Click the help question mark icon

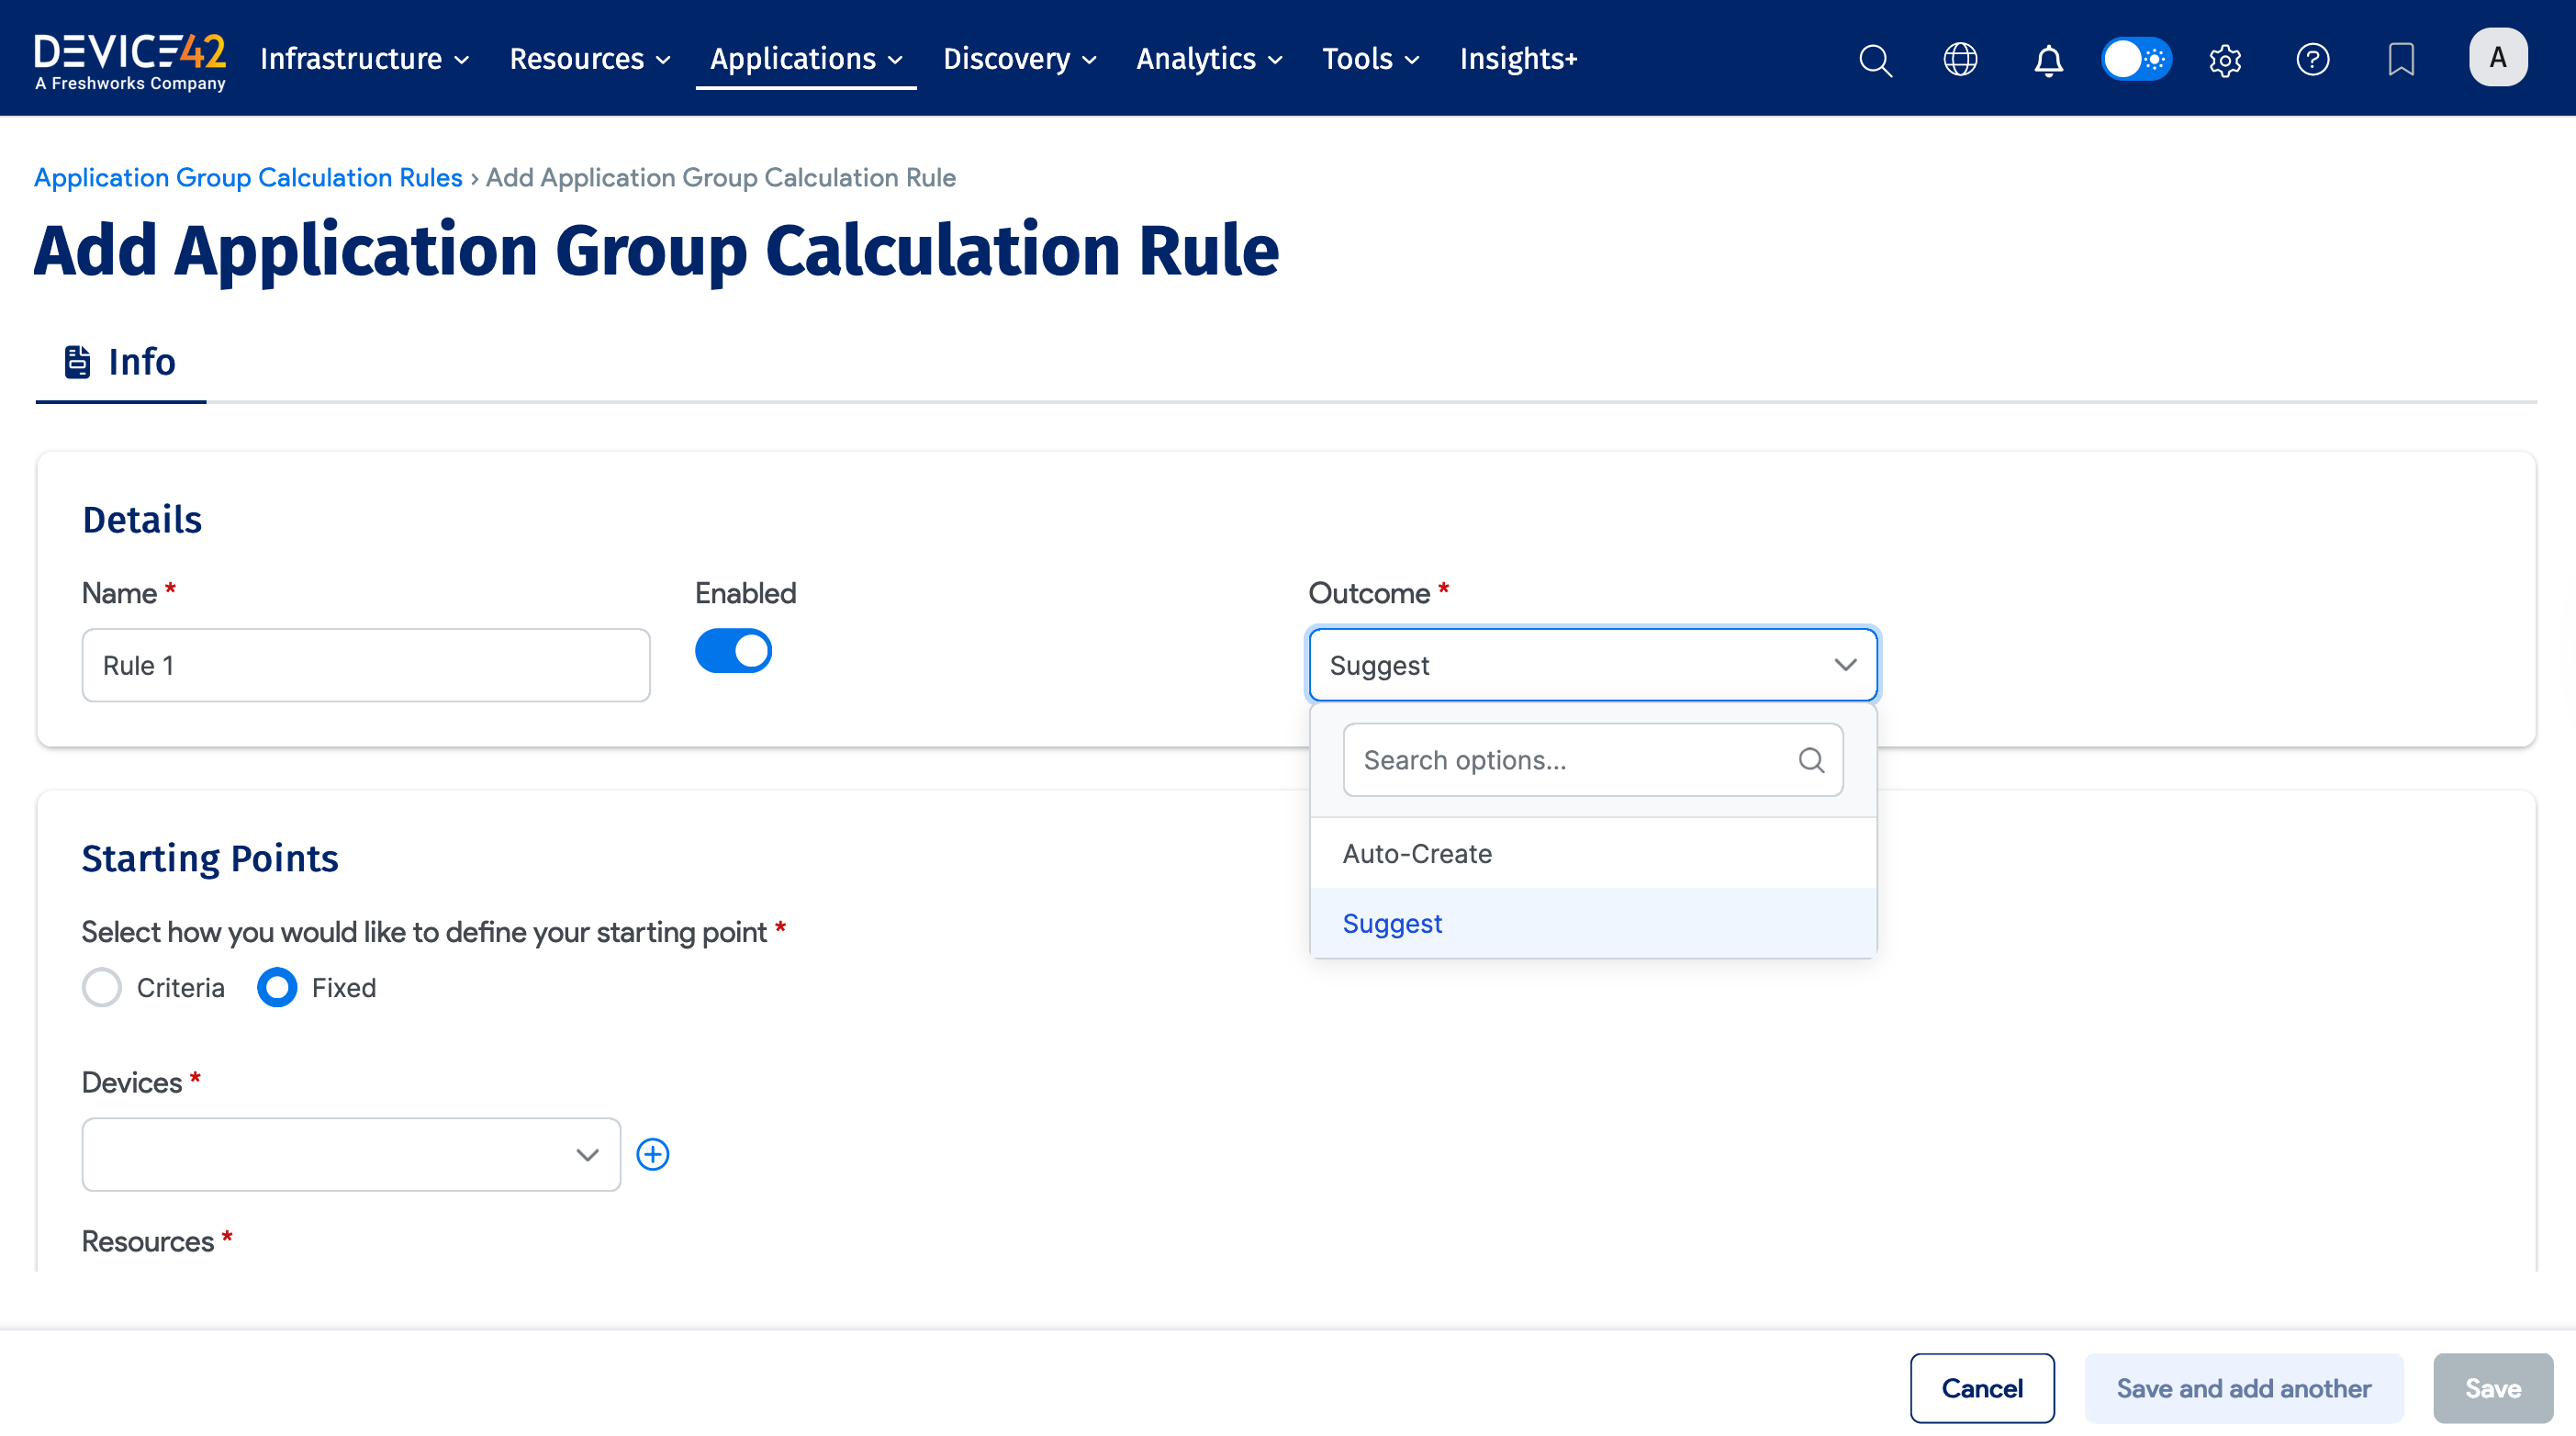coord(2312,60)
